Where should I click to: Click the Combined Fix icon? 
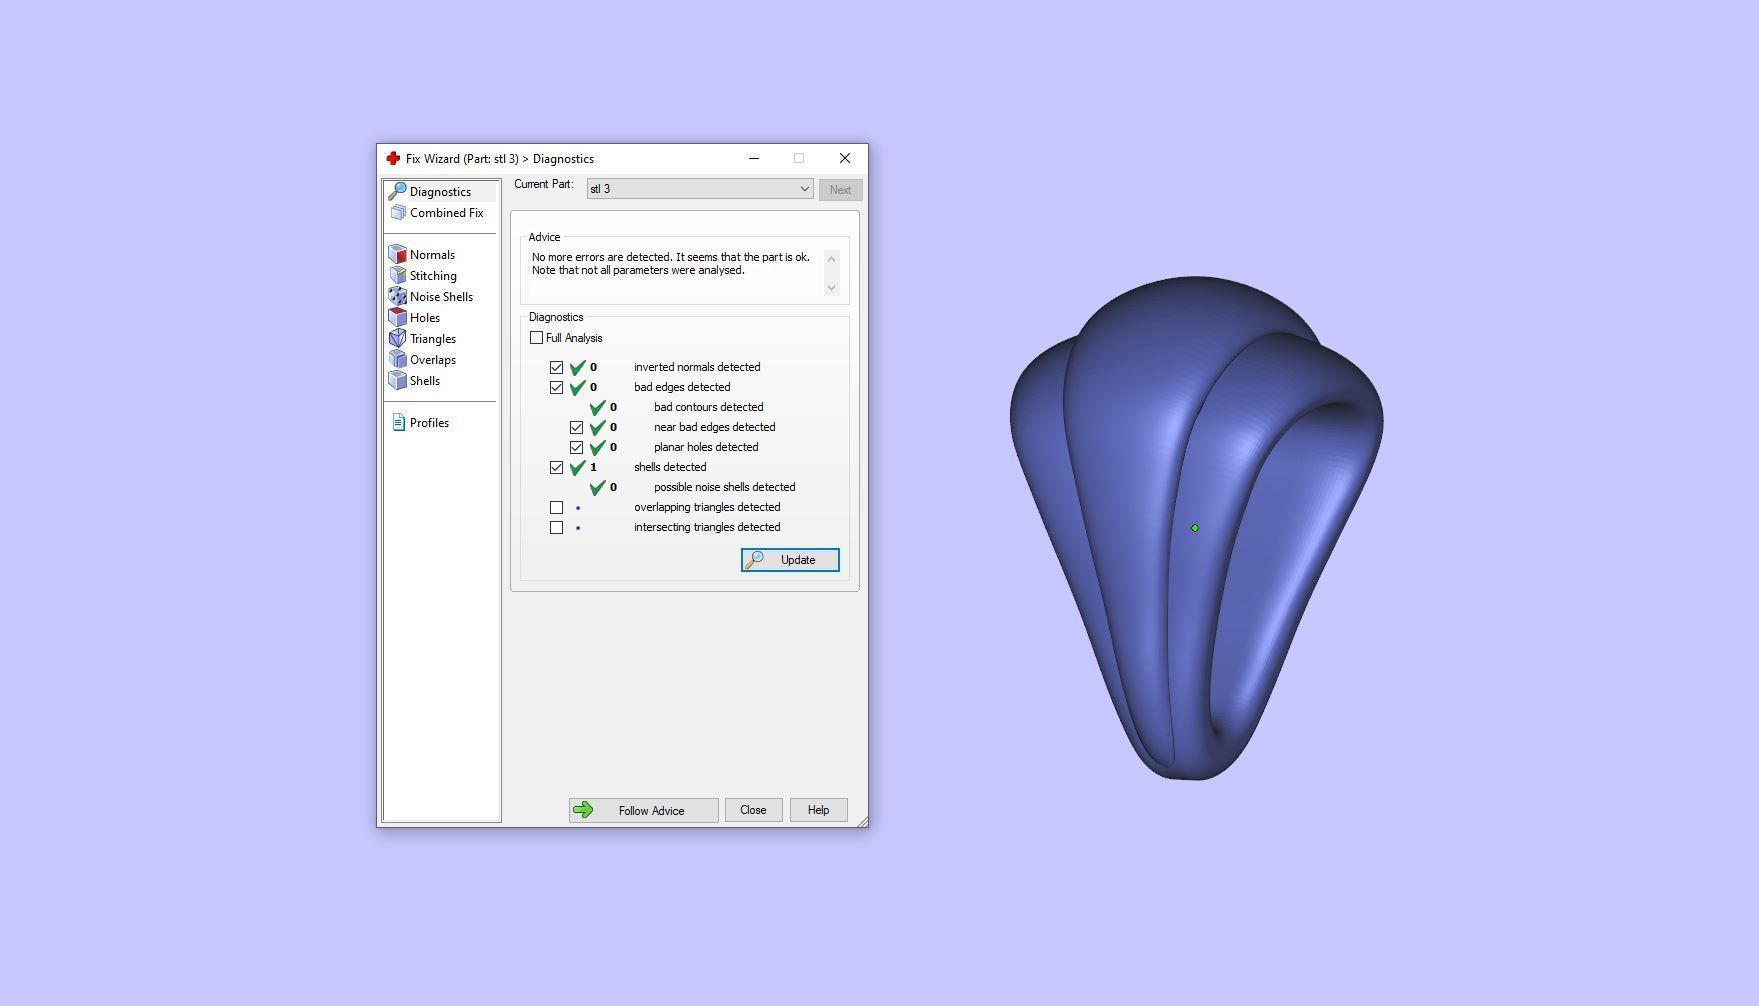[x=398, y=212]
